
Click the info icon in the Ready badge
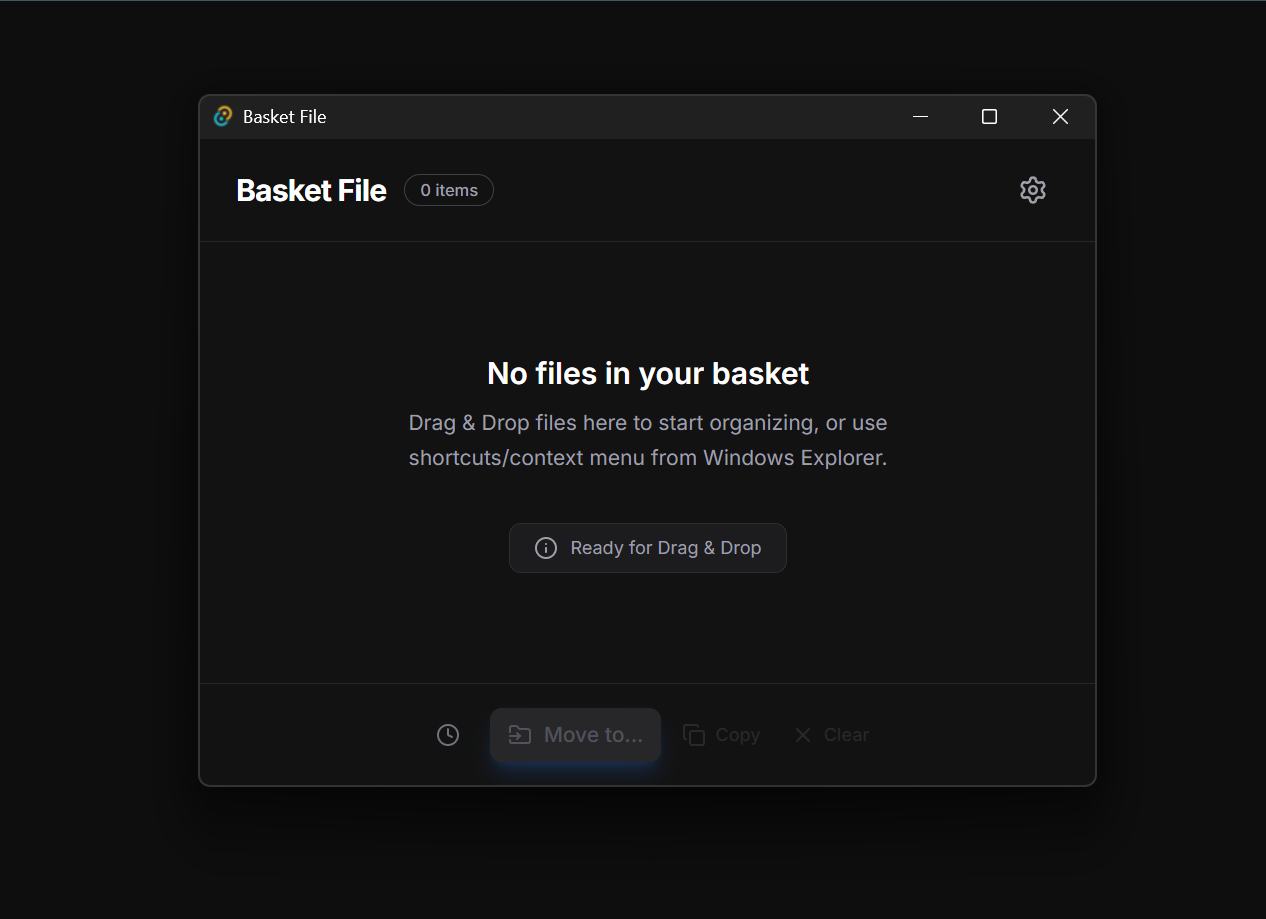pyautogui.click(x=546, y=548)
